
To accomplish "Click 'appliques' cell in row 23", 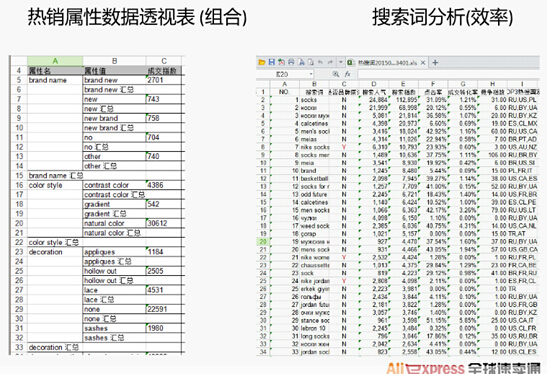I will (114, 252).
